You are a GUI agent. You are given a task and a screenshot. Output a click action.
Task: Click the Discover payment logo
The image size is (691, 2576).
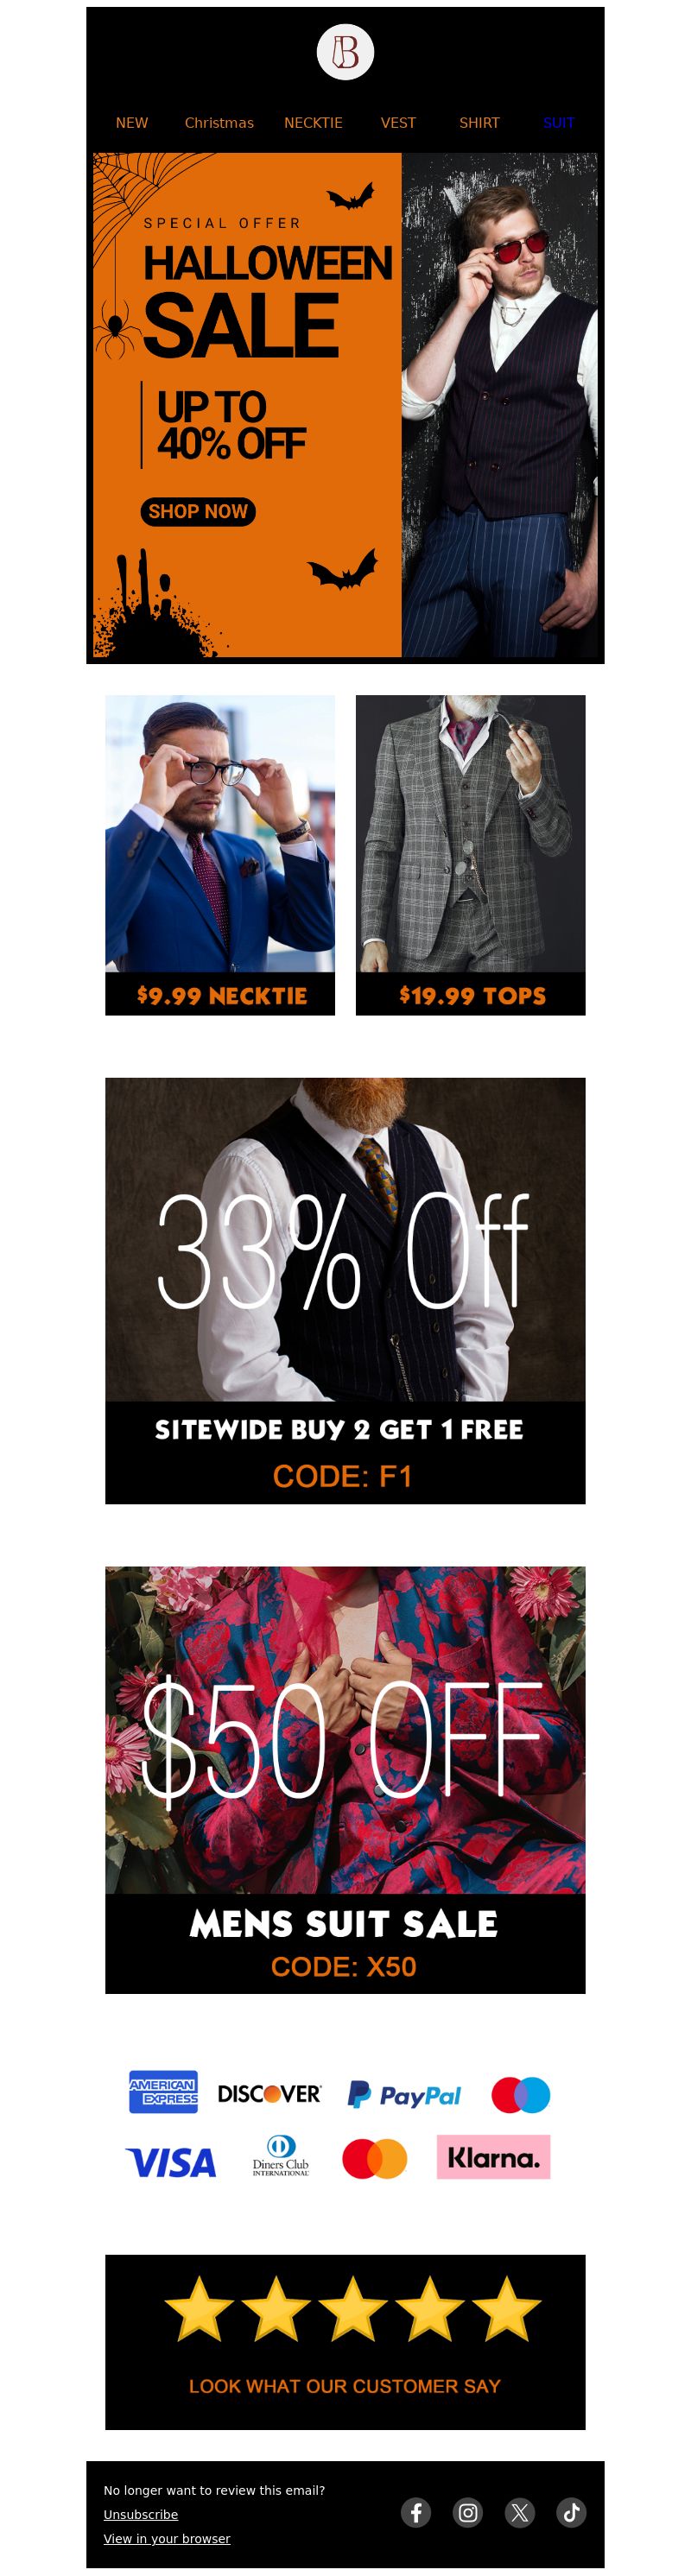(x=269, y=2093)
